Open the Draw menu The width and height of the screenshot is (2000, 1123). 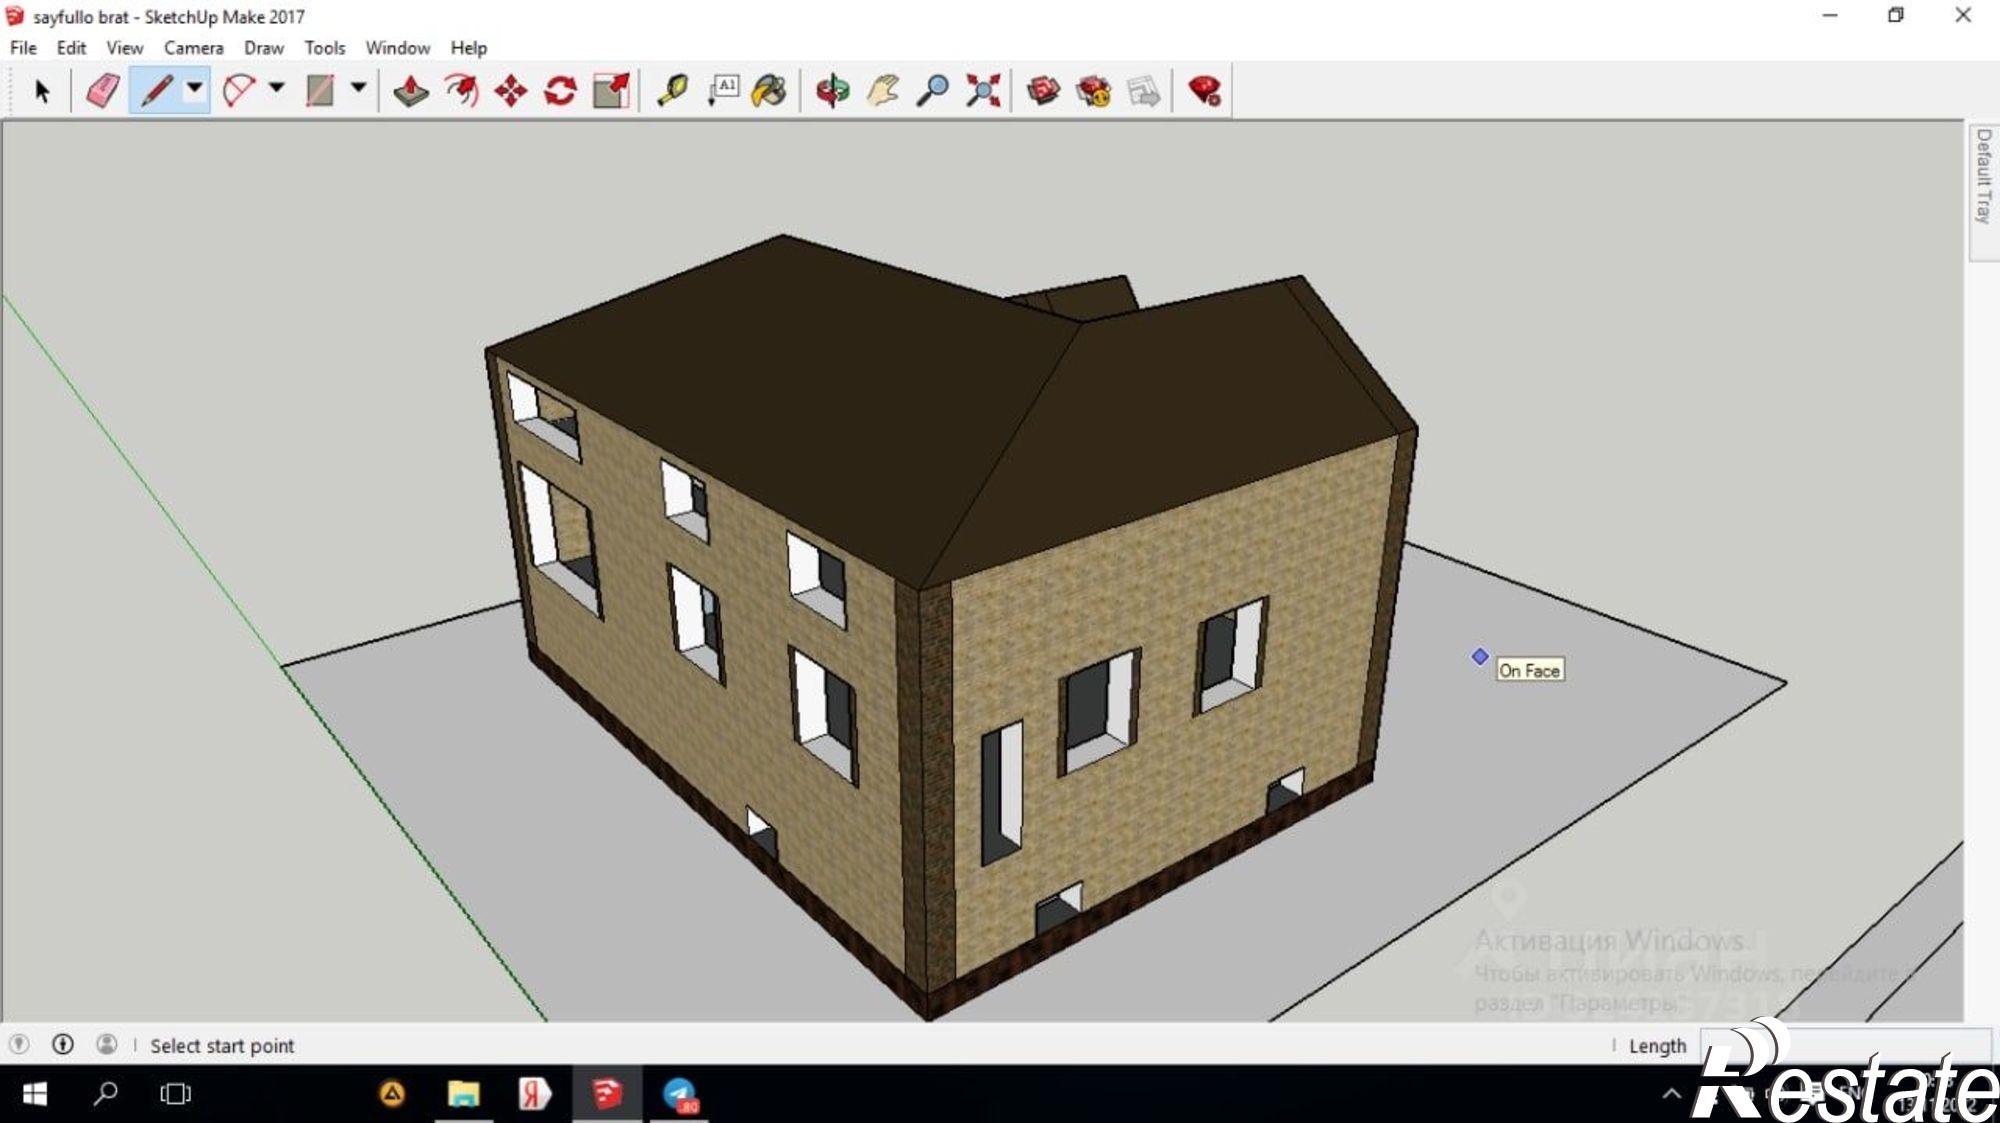263,48
